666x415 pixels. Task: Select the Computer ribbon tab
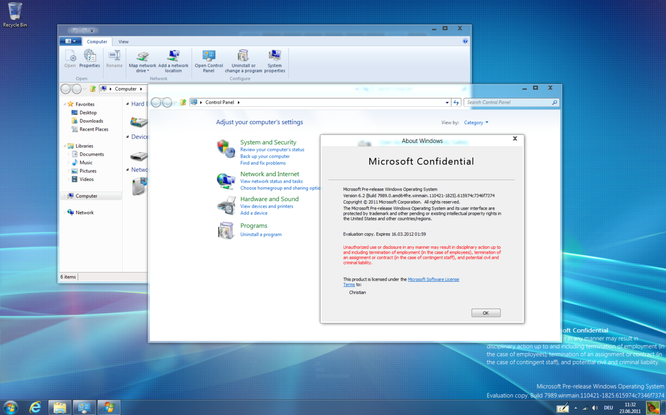click(x=96, y=41)
